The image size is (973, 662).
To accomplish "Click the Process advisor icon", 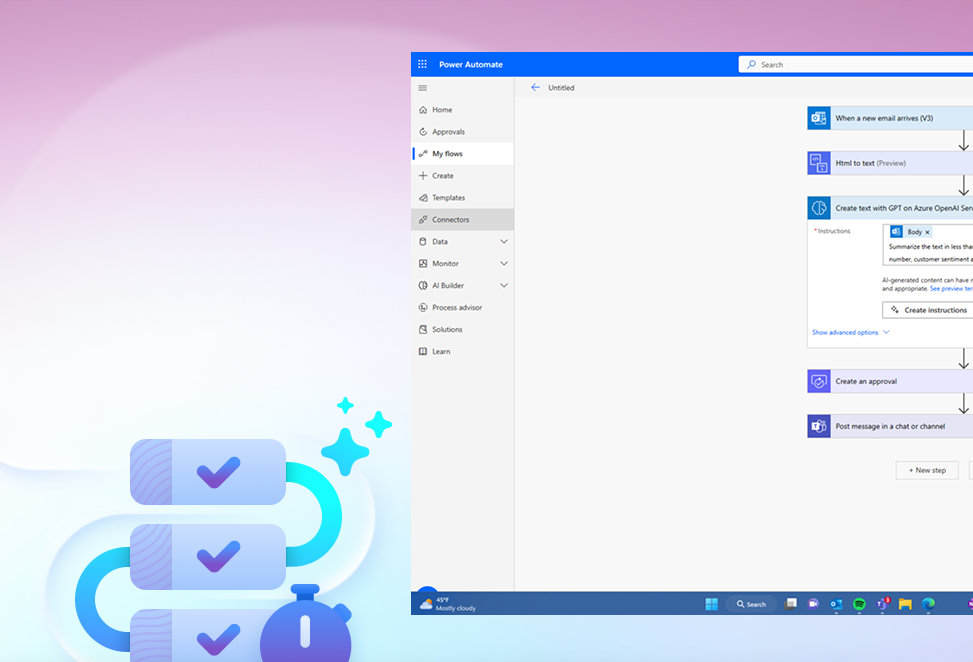I will pos(423,307).
